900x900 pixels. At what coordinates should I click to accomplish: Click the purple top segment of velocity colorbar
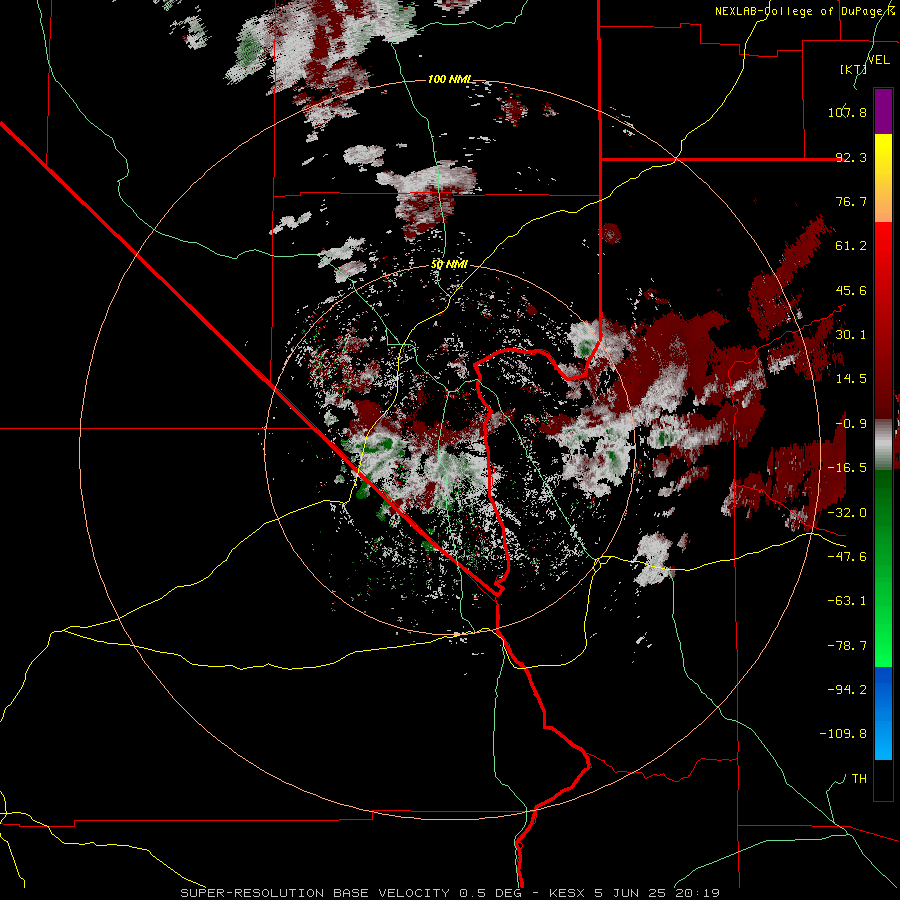[x=883, y=111]
